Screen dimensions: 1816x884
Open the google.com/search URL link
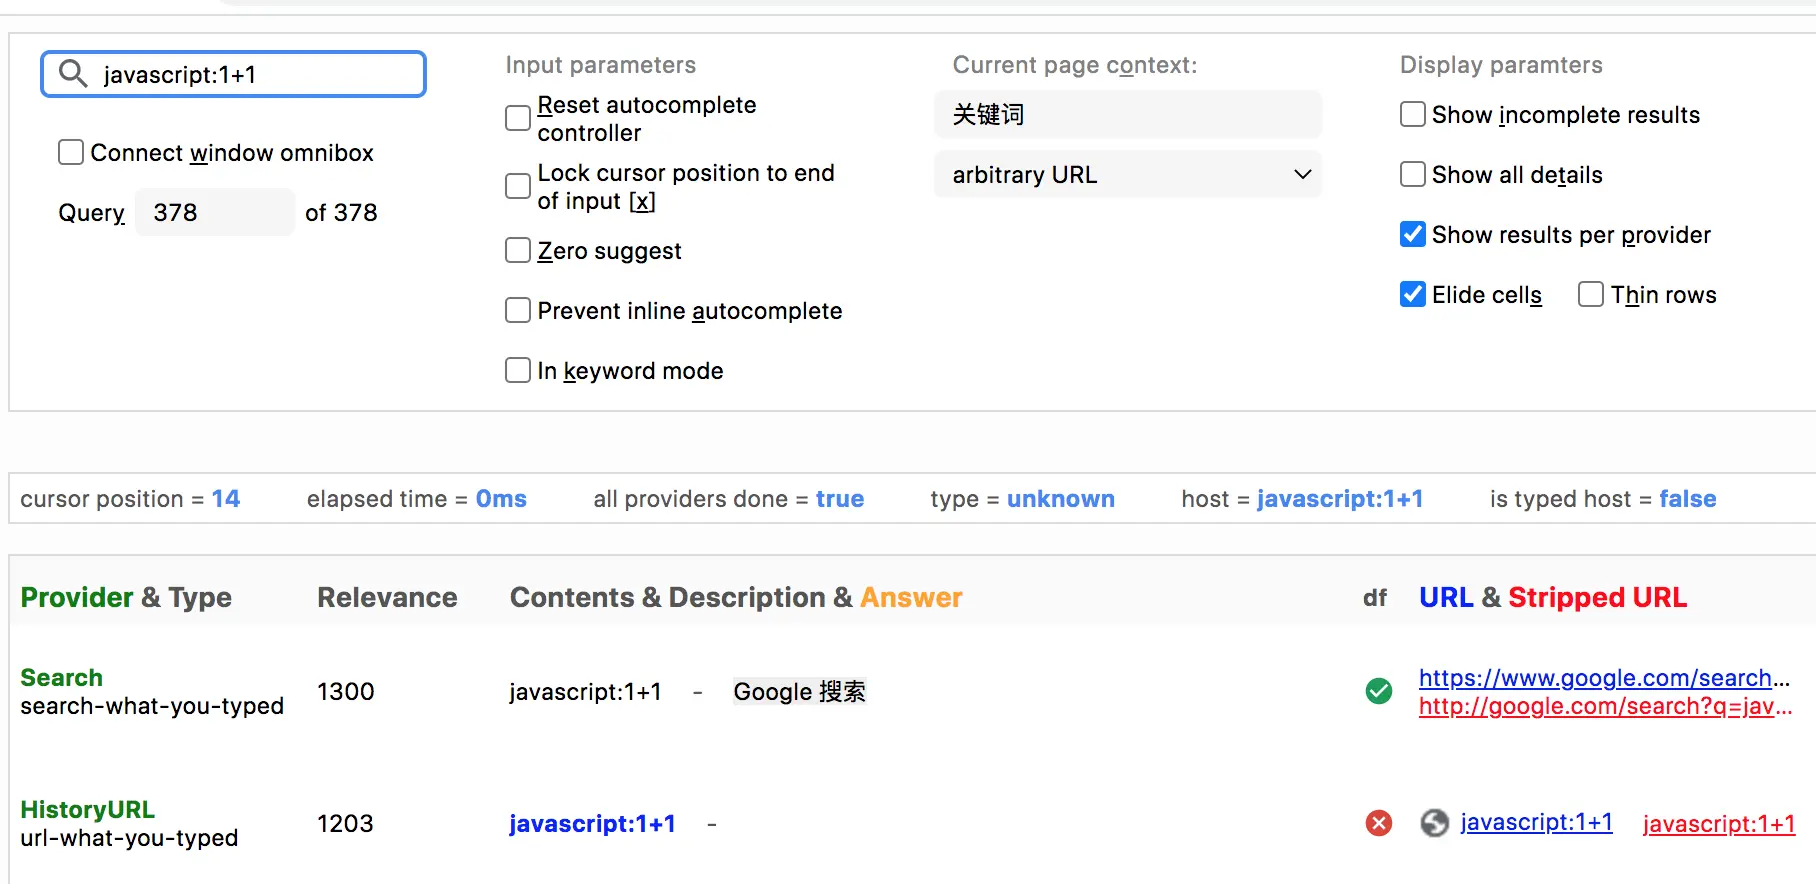[1595, 678]
